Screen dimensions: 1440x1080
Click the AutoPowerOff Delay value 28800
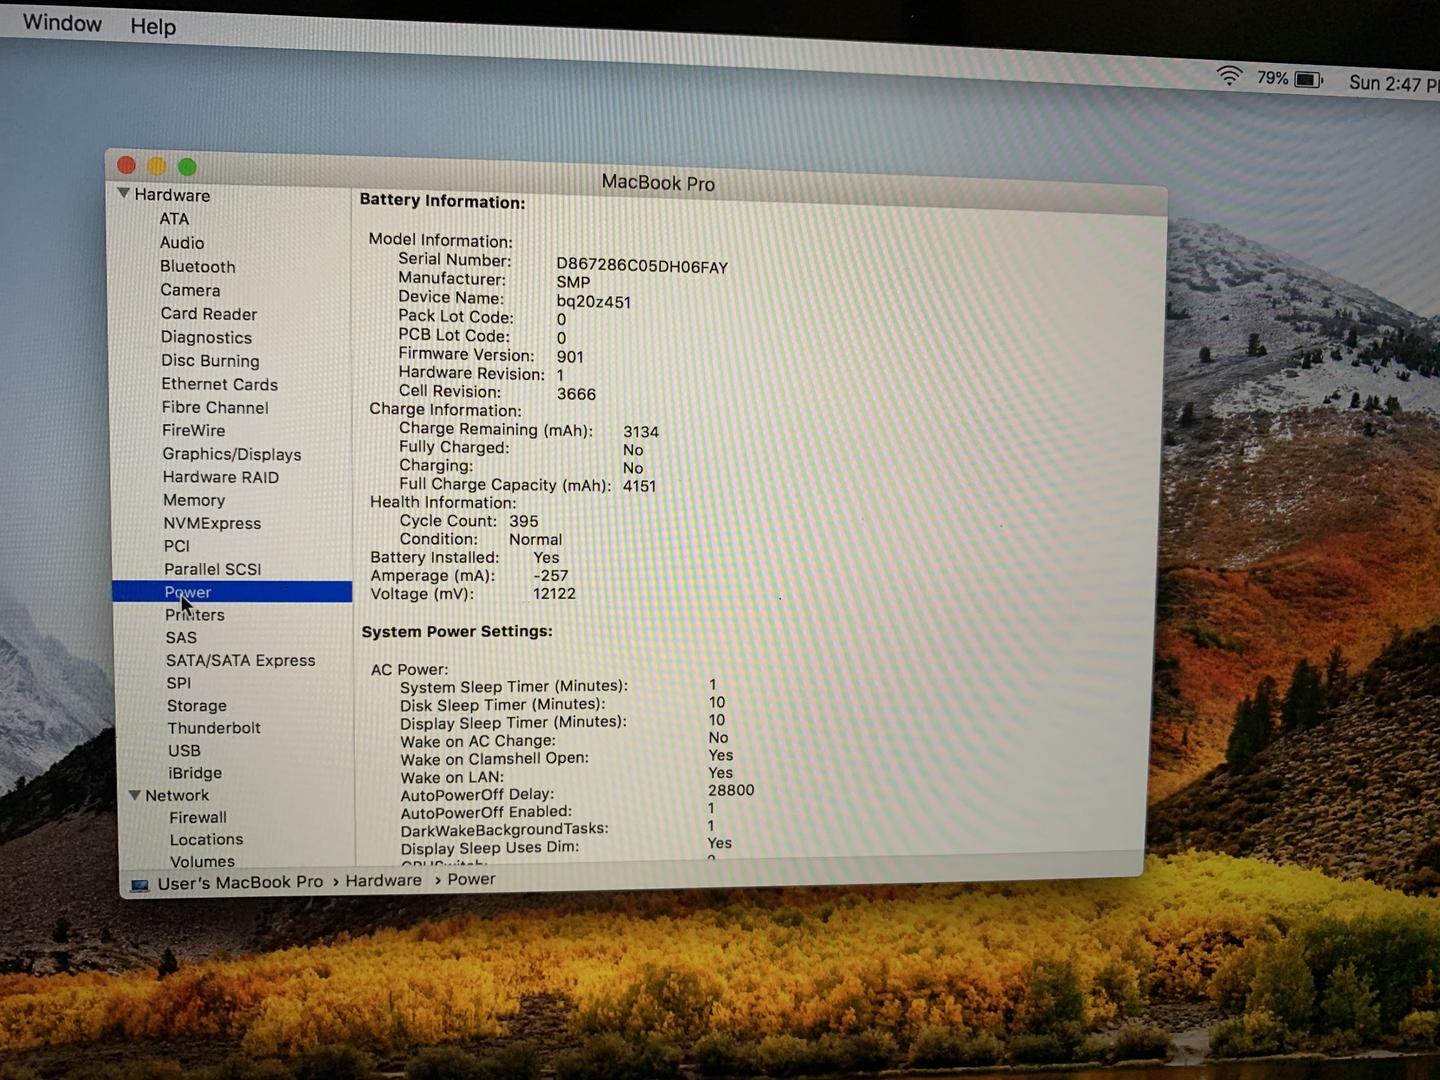[x=731, y=790]
